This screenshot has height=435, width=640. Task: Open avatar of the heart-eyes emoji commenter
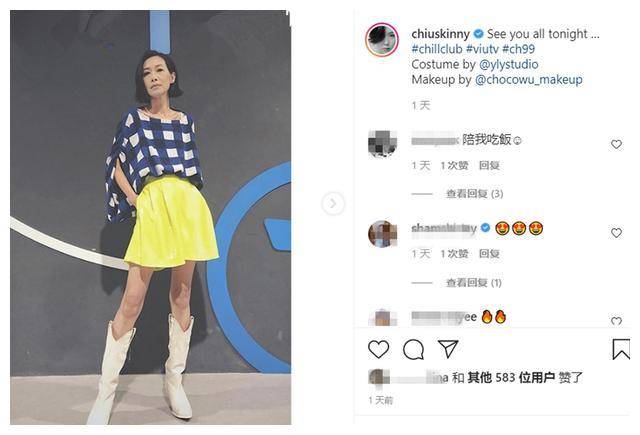382,234
